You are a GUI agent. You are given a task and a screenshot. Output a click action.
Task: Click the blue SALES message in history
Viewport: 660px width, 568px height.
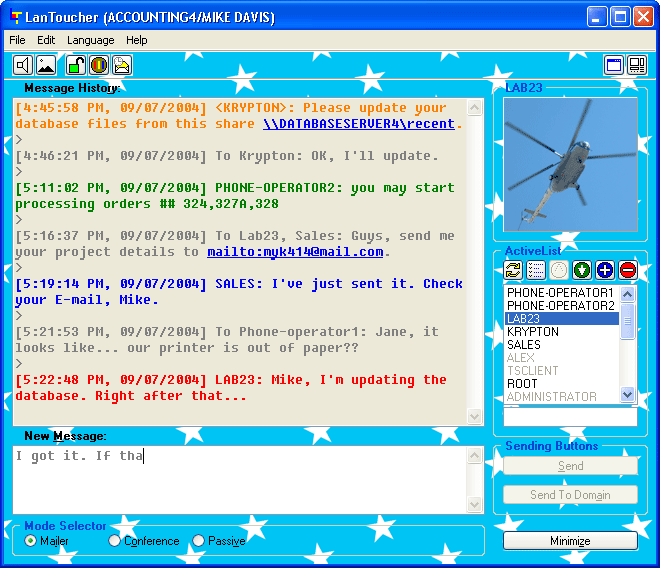239,292
